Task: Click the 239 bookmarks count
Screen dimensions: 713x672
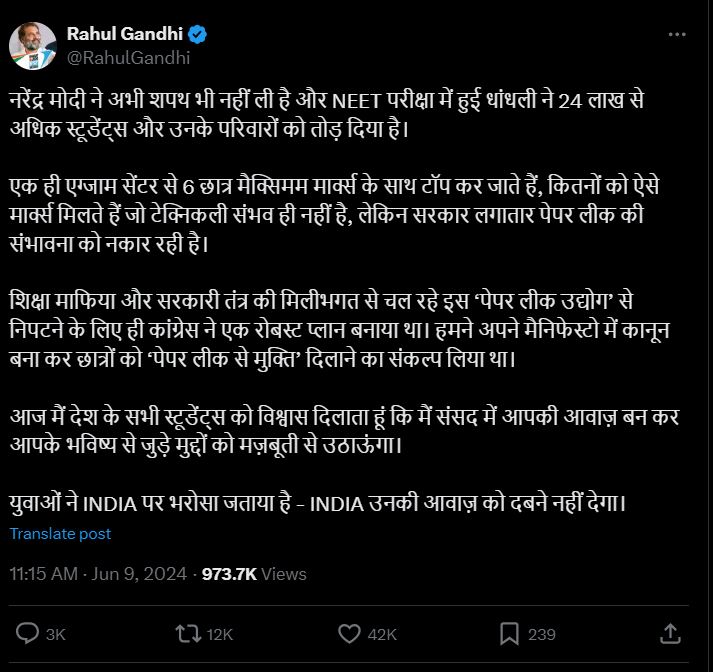Action: 541,634
